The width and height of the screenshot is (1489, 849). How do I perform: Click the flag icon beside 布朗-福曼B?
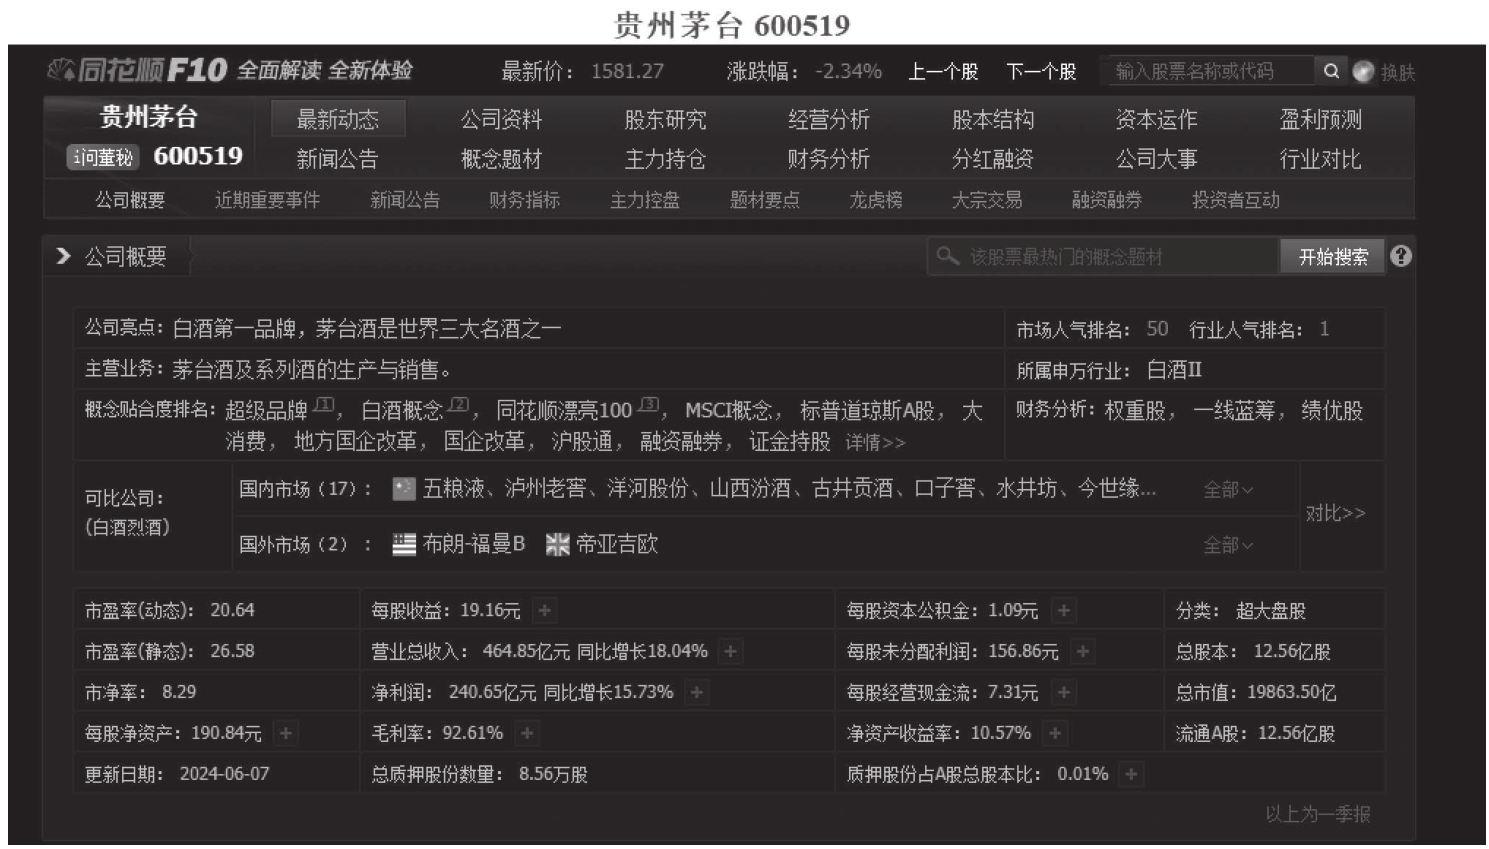click(404, 544)
